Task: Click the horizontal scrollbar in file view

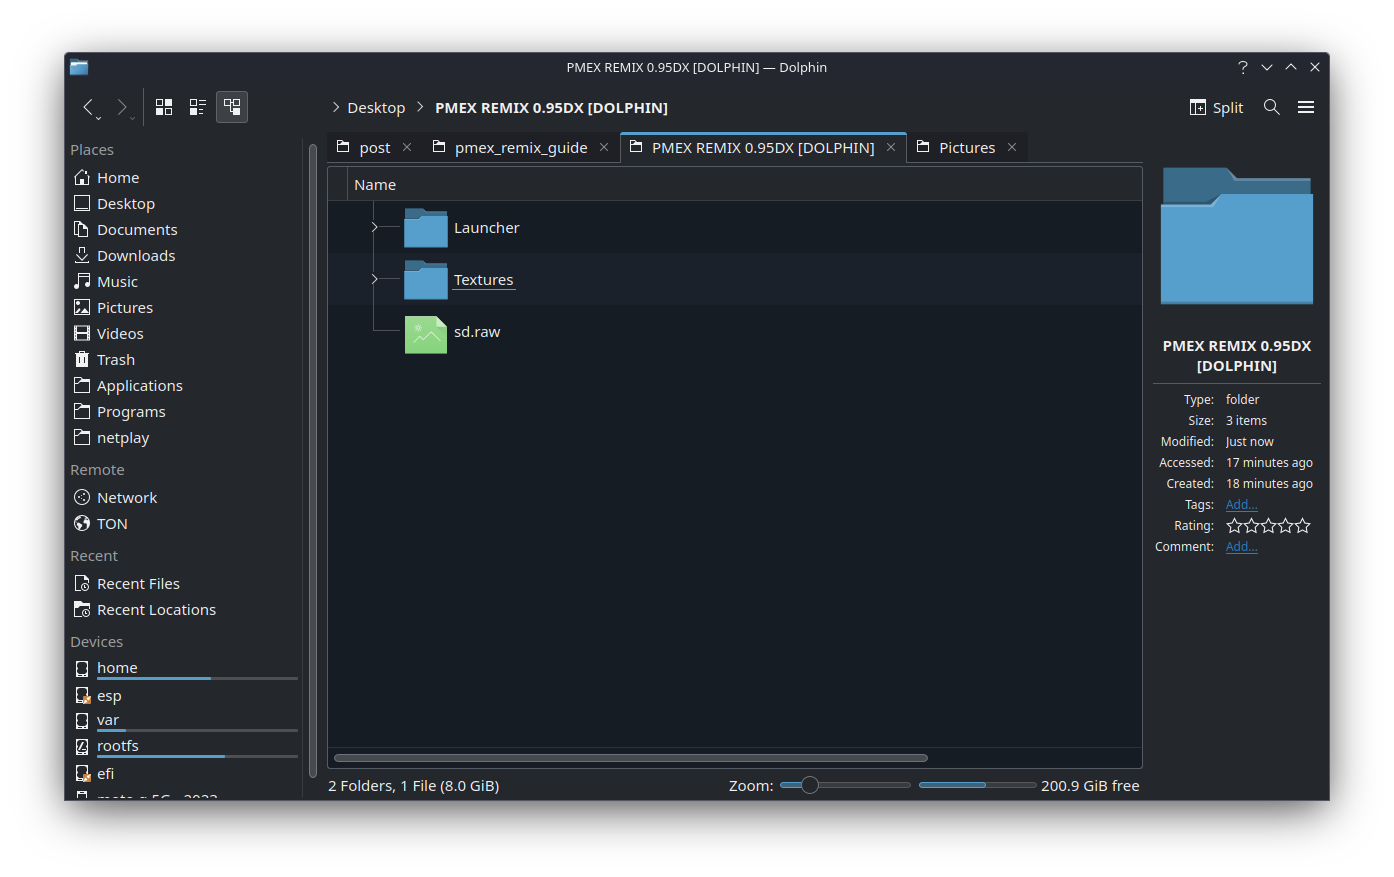Action: click(631, 758)
